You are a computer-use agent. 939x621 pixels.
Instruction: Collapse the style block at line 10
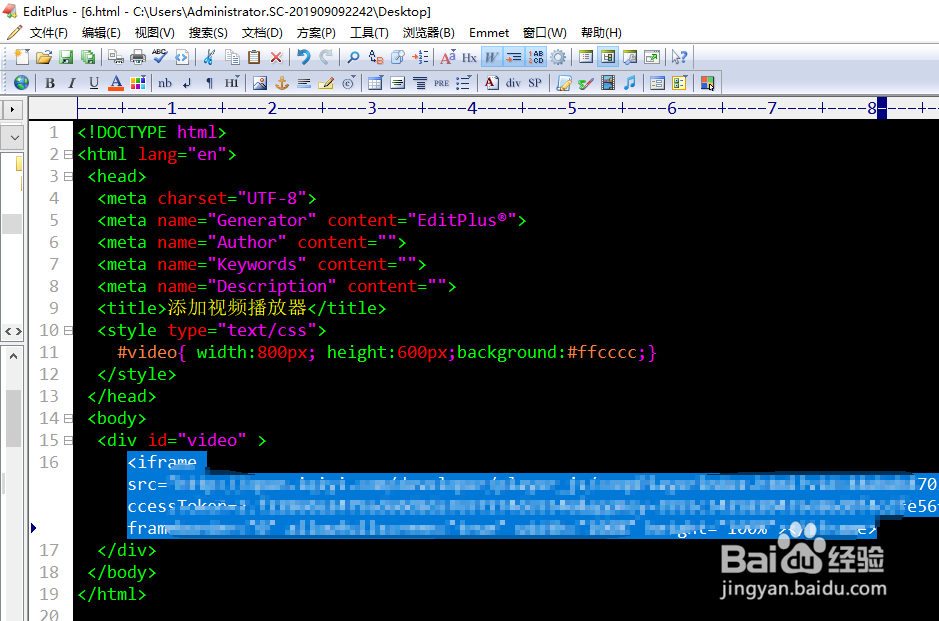[x=68, y=331]
